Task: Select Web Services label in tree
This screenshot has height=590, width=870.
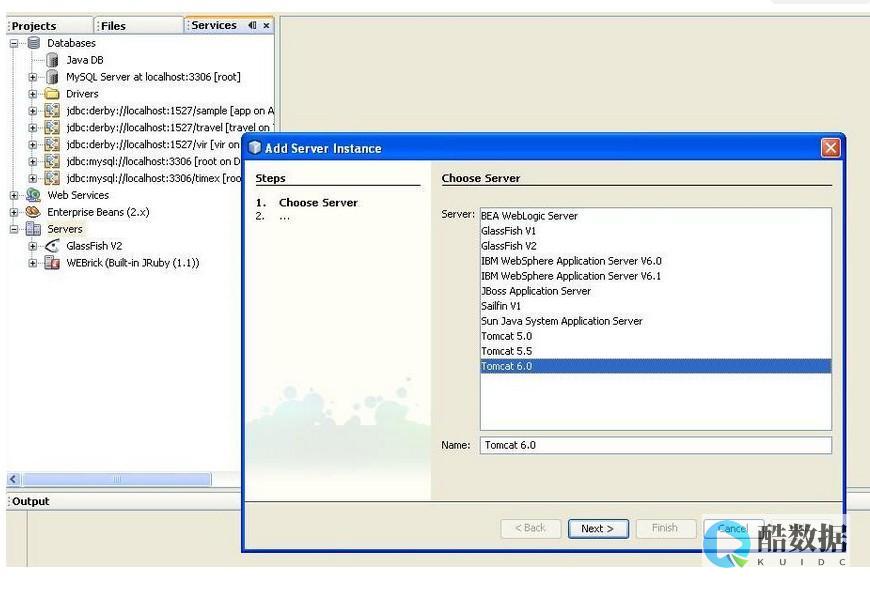Action: click(x=78, y=195)
